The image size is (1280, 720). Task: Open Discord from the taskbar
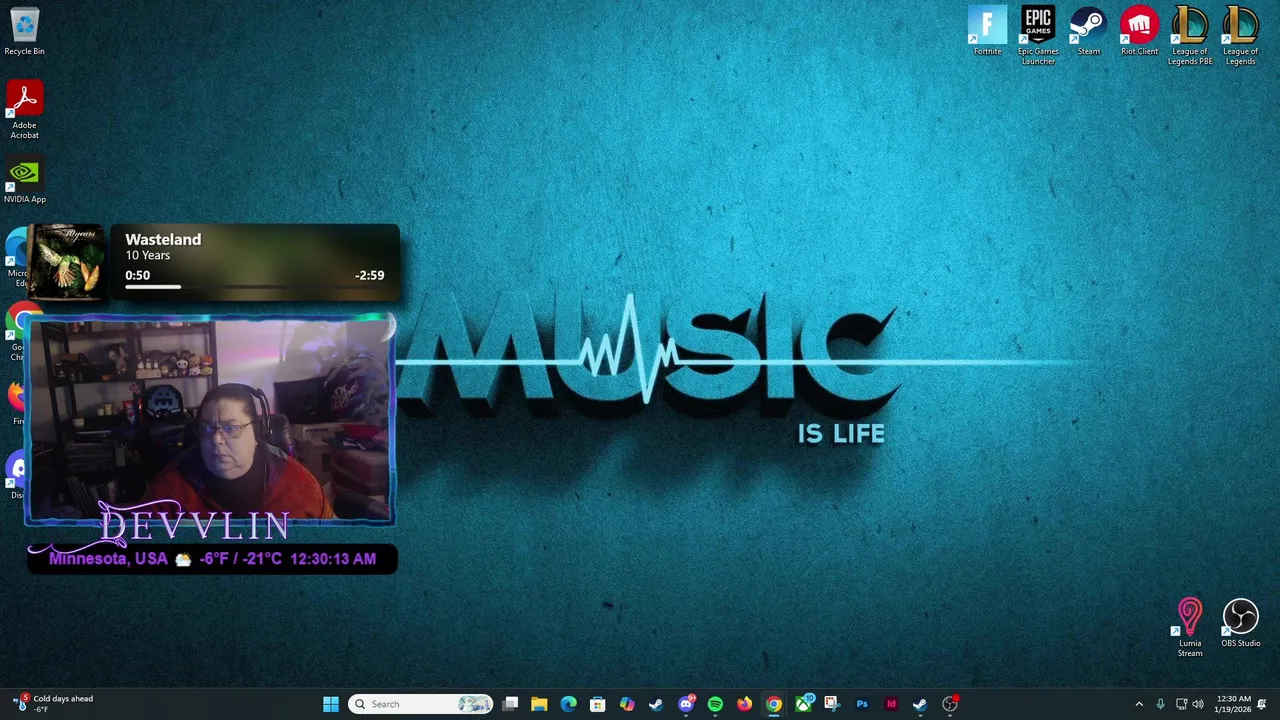point(686,704)
